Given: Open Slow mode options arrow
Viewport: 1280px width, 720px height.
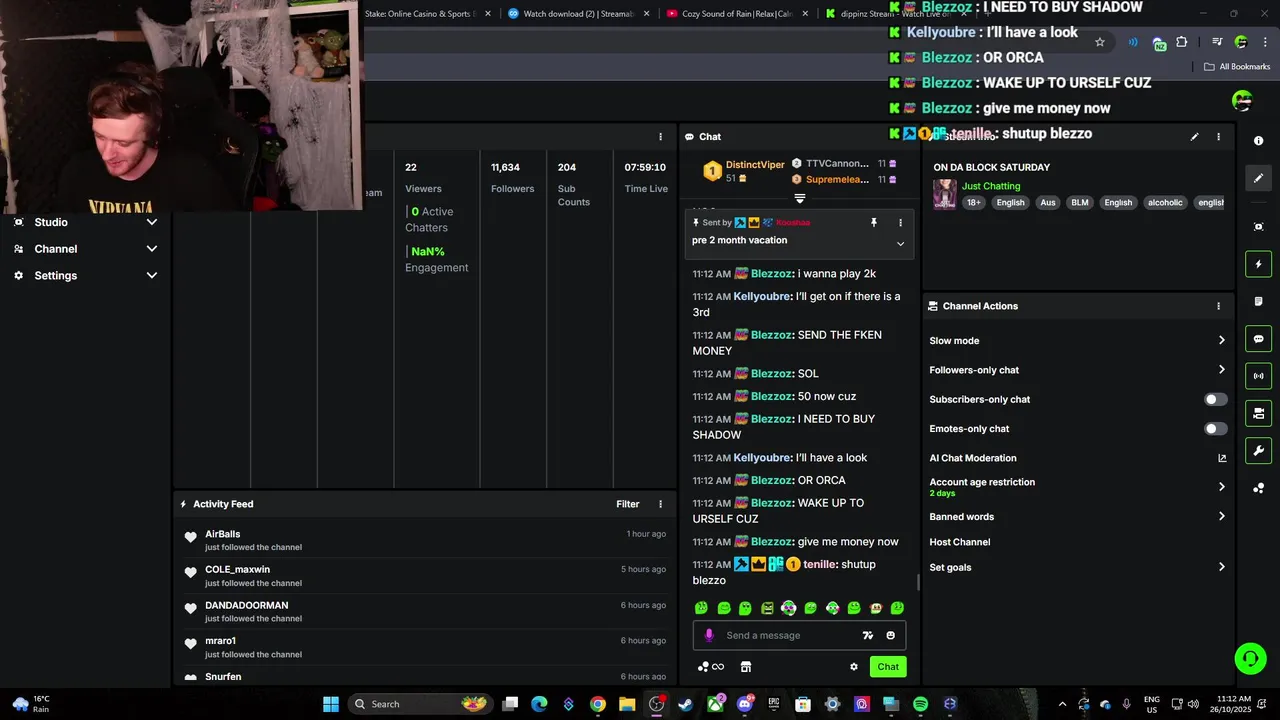Looking at the screenshot, I should pos(1221,341).
